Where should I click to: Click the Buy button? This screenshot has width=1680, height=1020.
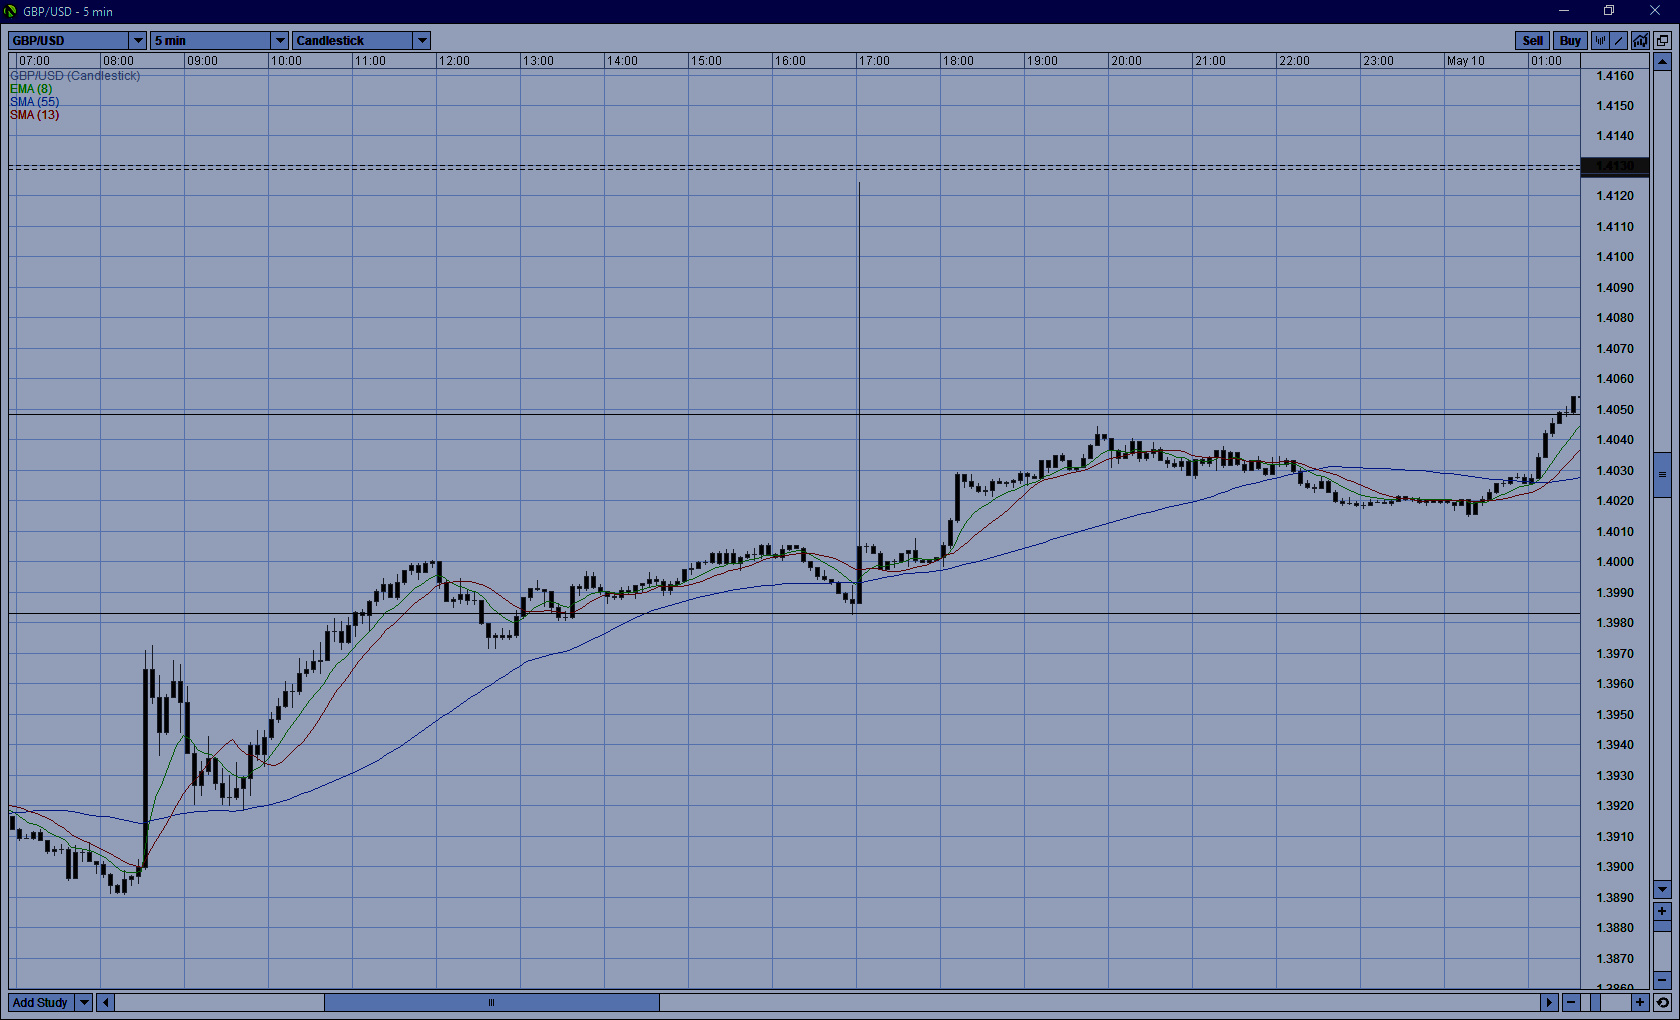pyautogui.click(x=1570, y=41)
